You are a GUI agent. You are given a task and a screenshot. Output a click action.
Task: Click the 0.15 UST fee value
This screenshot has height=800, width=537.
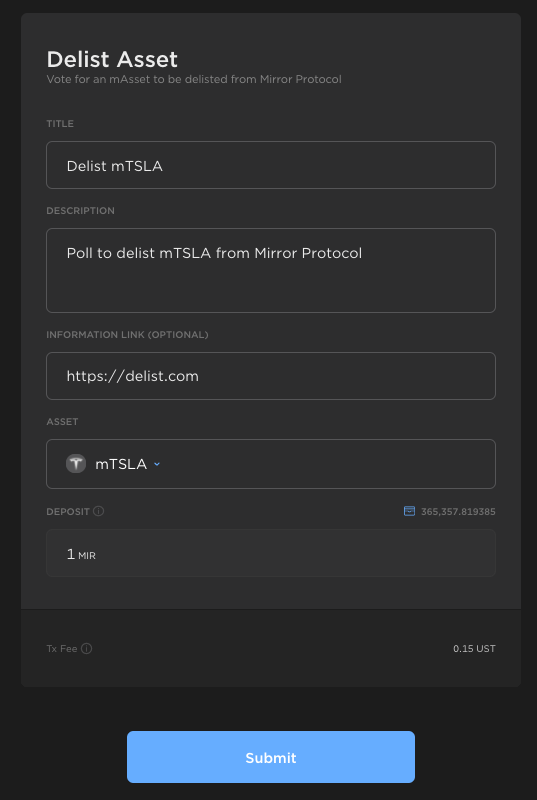pos(474,648)
